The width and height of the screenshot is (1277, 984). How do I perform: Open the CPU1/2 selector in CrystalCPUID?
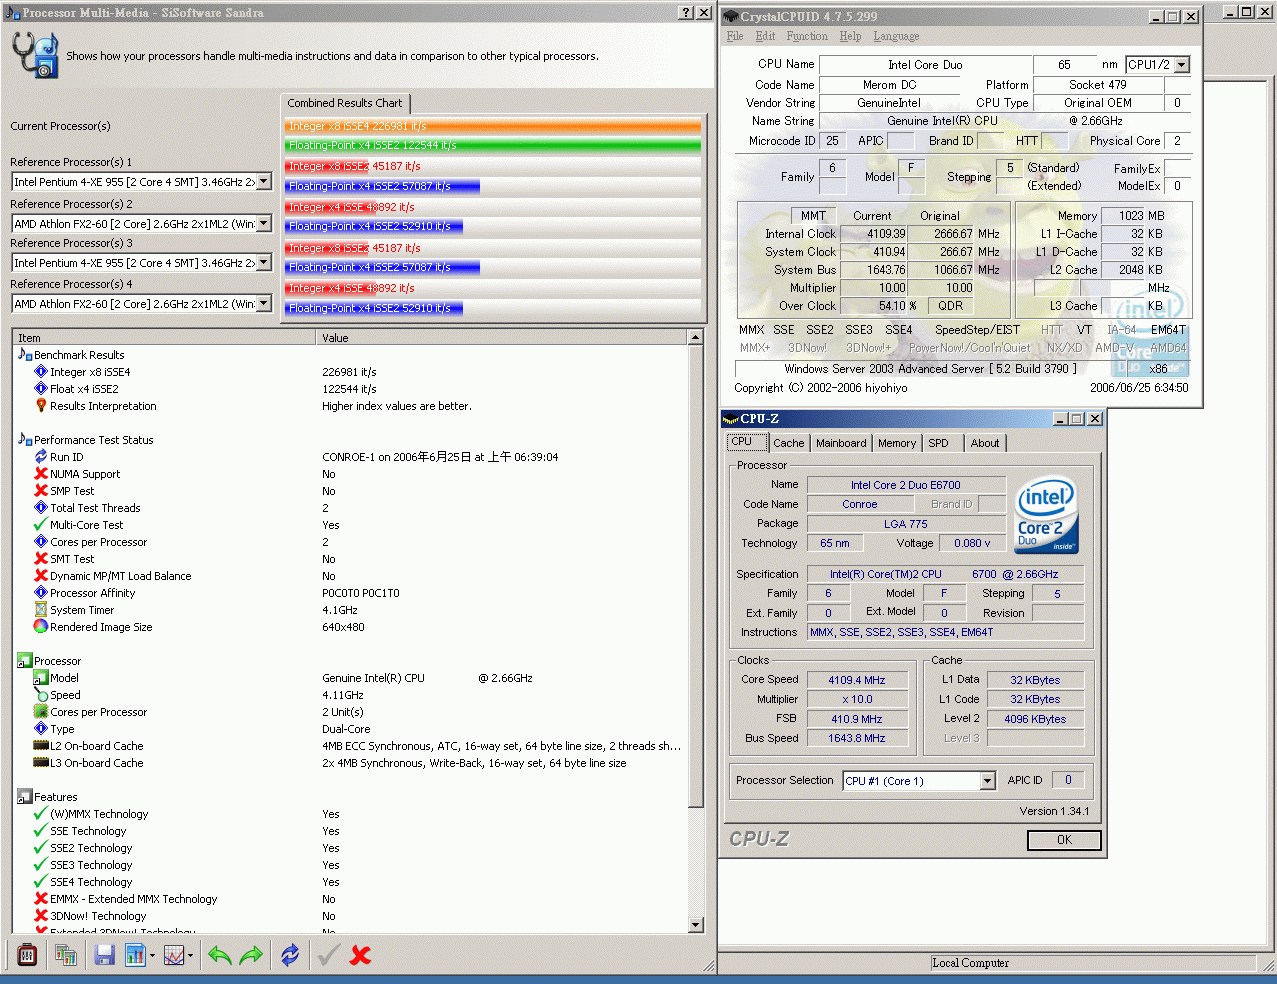coord(1158,65)
